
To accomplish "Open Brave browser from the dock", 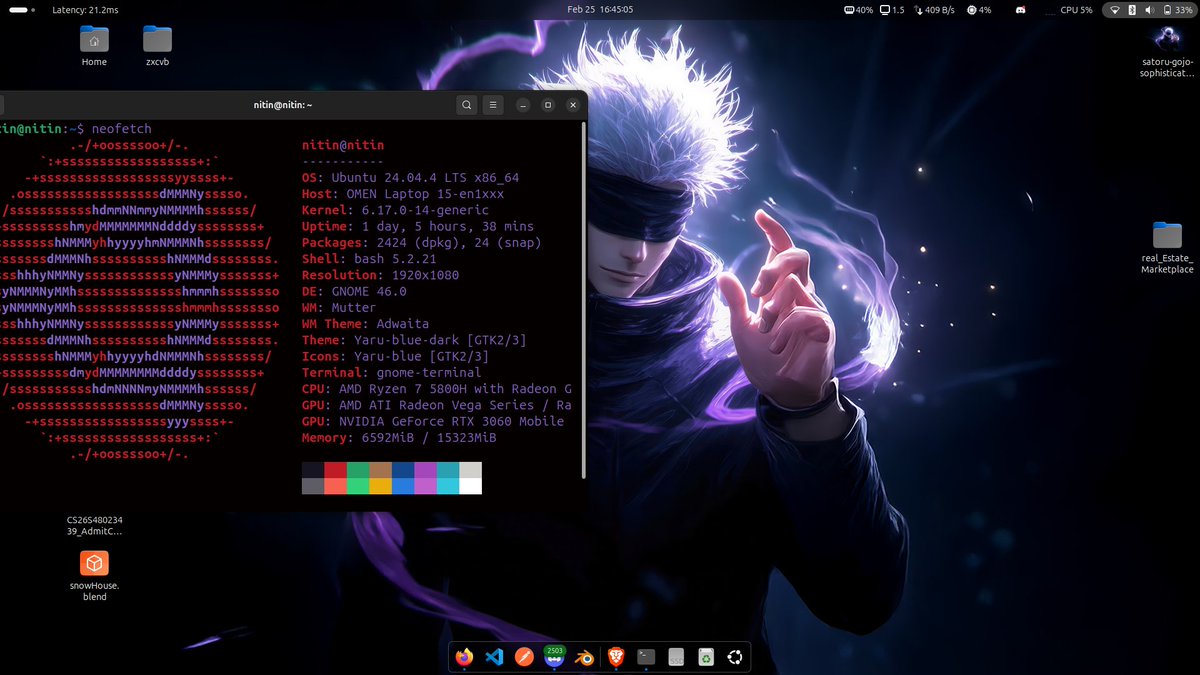I will click(616, 657).
